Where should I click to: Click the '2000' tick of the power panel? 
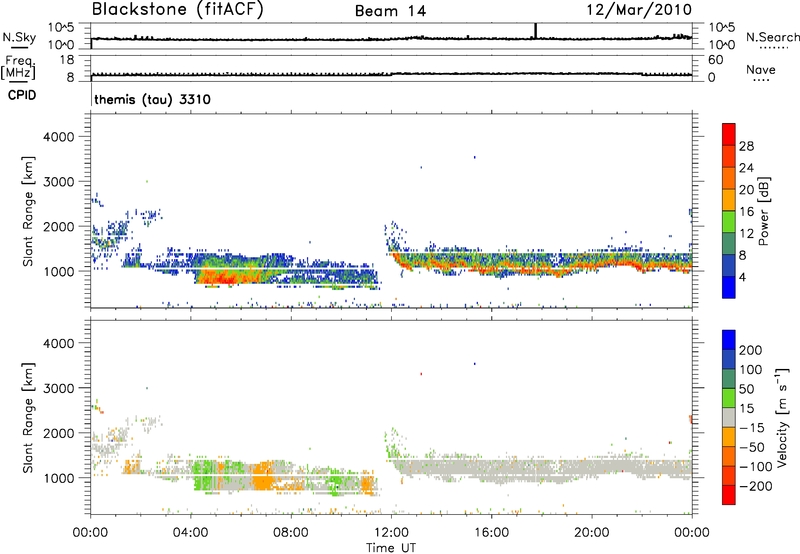[x=58, y=226]
